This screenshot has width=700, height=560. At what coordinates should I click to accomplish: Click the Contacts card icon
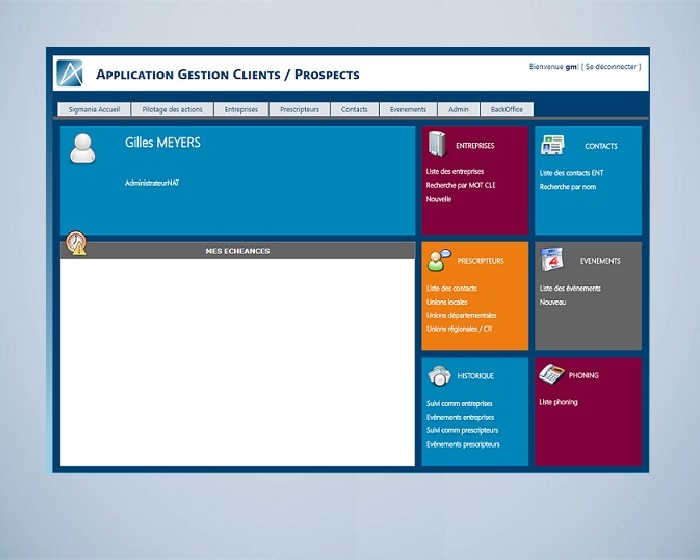pyautogui.click(x=552, y=145)
